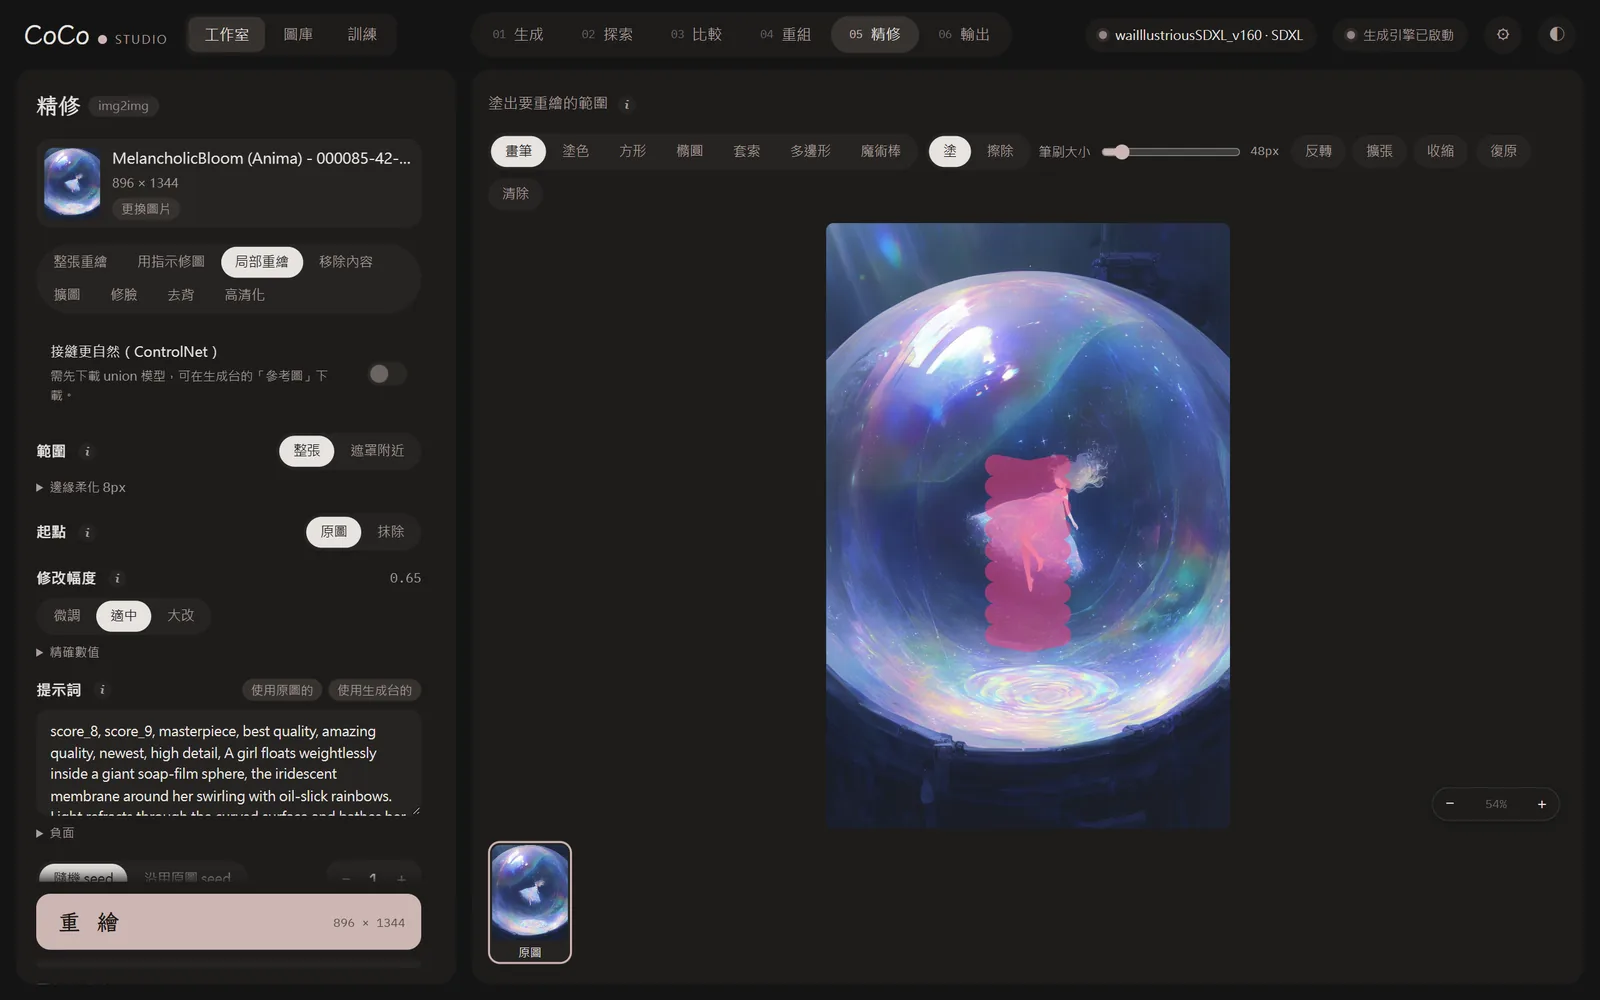Expand the 精確數值 section
The height and width of the screenshot is (1000, 1600).
point(68,652)
